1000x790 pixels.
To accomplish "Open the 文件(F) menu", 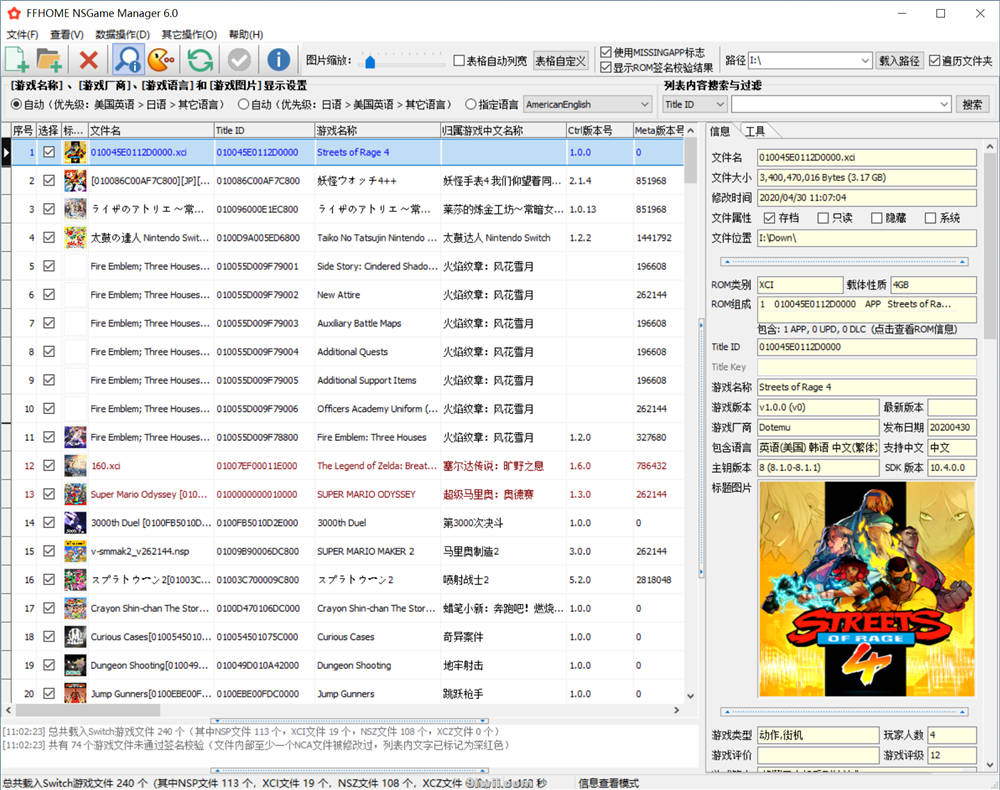I will click(22, 34).
